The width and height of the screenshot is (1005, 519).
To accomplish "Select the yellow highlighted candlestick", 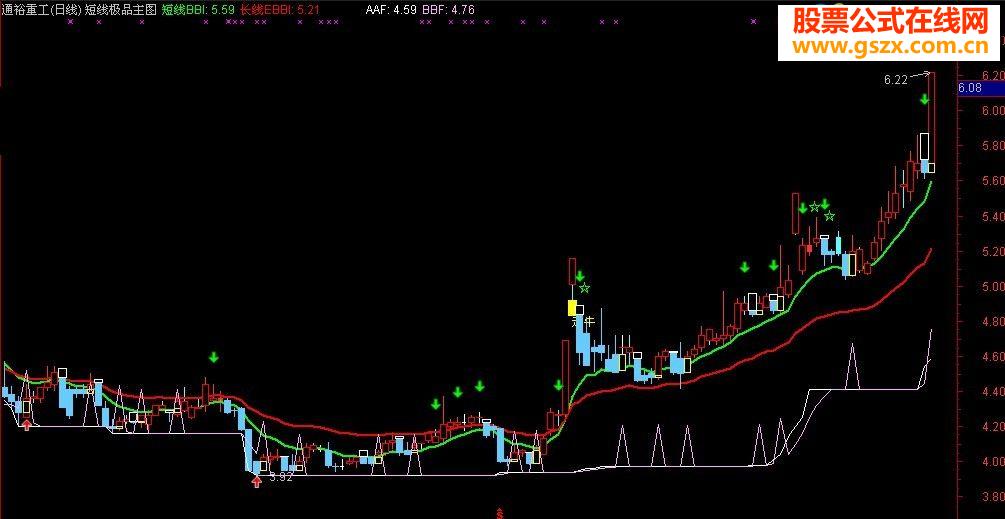I will pyautogui.click(x=572, y=308).
